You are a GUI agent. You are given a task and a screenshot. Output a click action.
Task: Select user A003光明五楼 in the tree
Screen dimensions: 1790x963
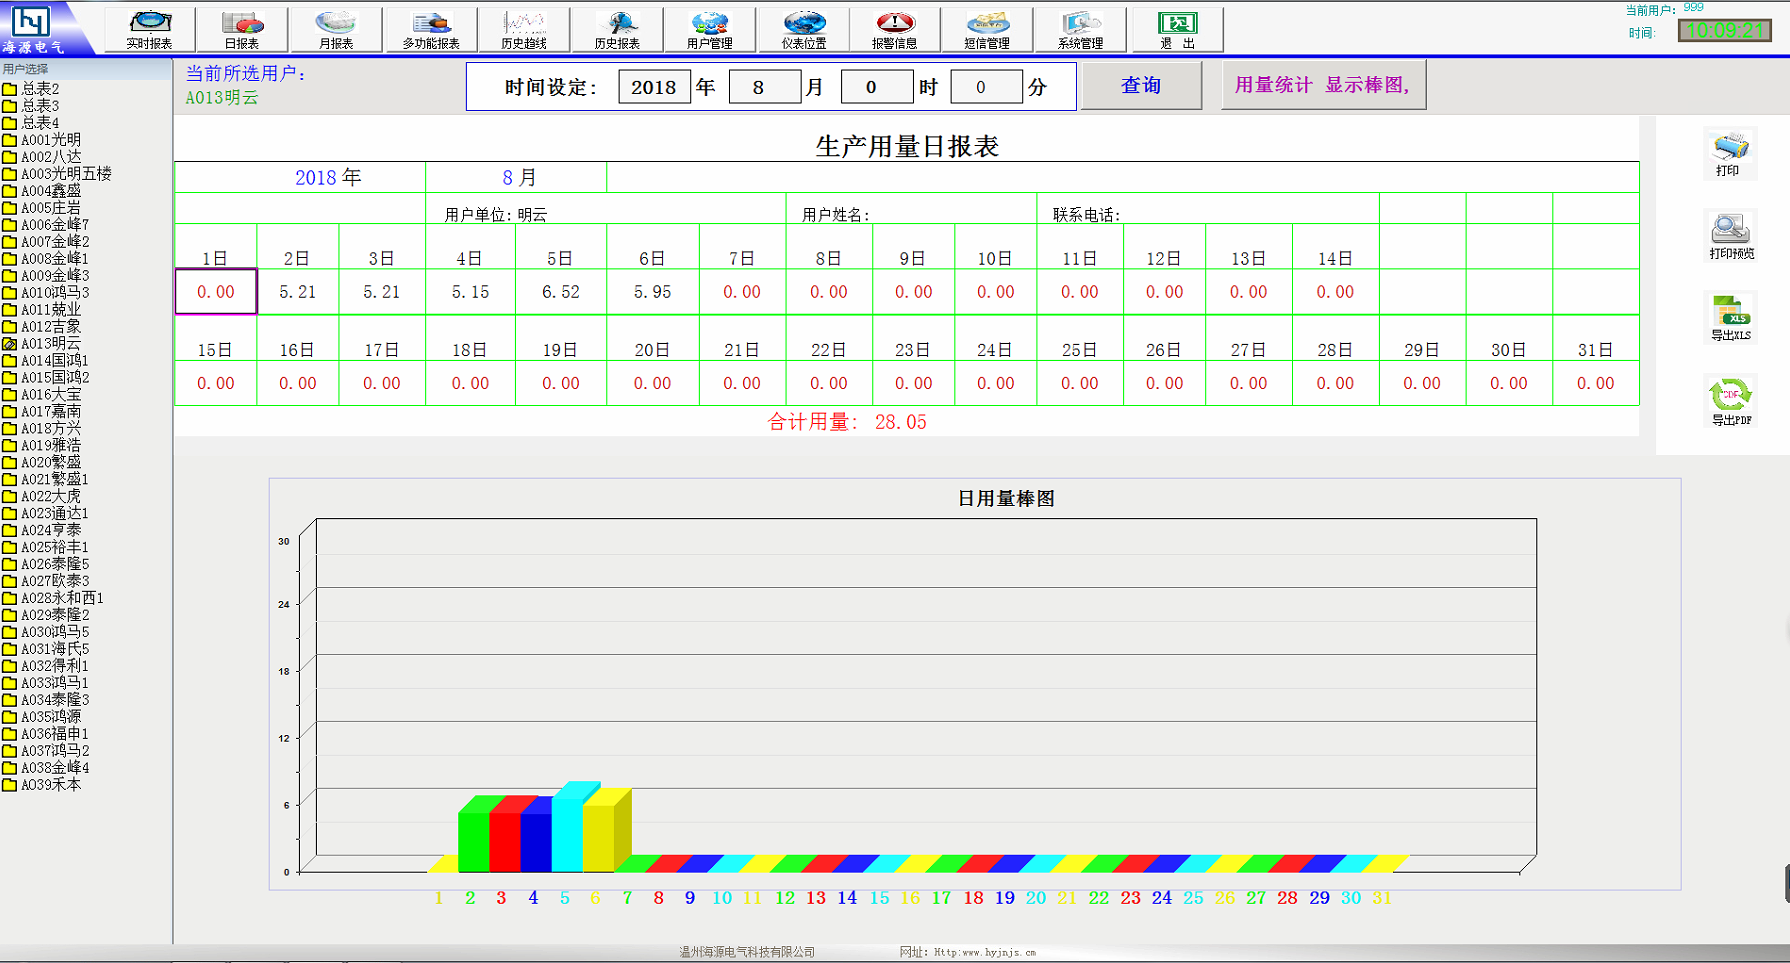(x=66, y=174)
